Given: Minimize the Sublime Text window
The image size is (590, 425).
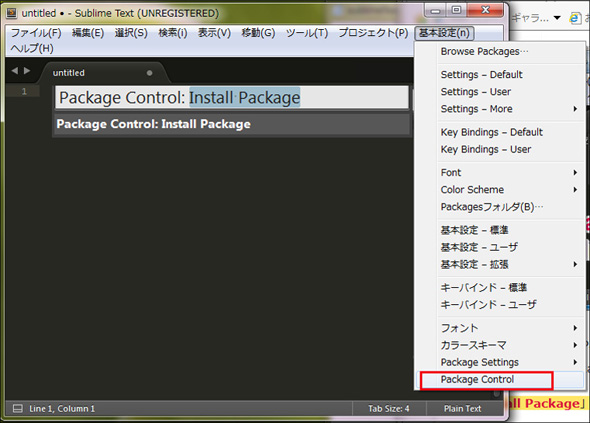Looking at the screenshot, I should coord(436,10).
